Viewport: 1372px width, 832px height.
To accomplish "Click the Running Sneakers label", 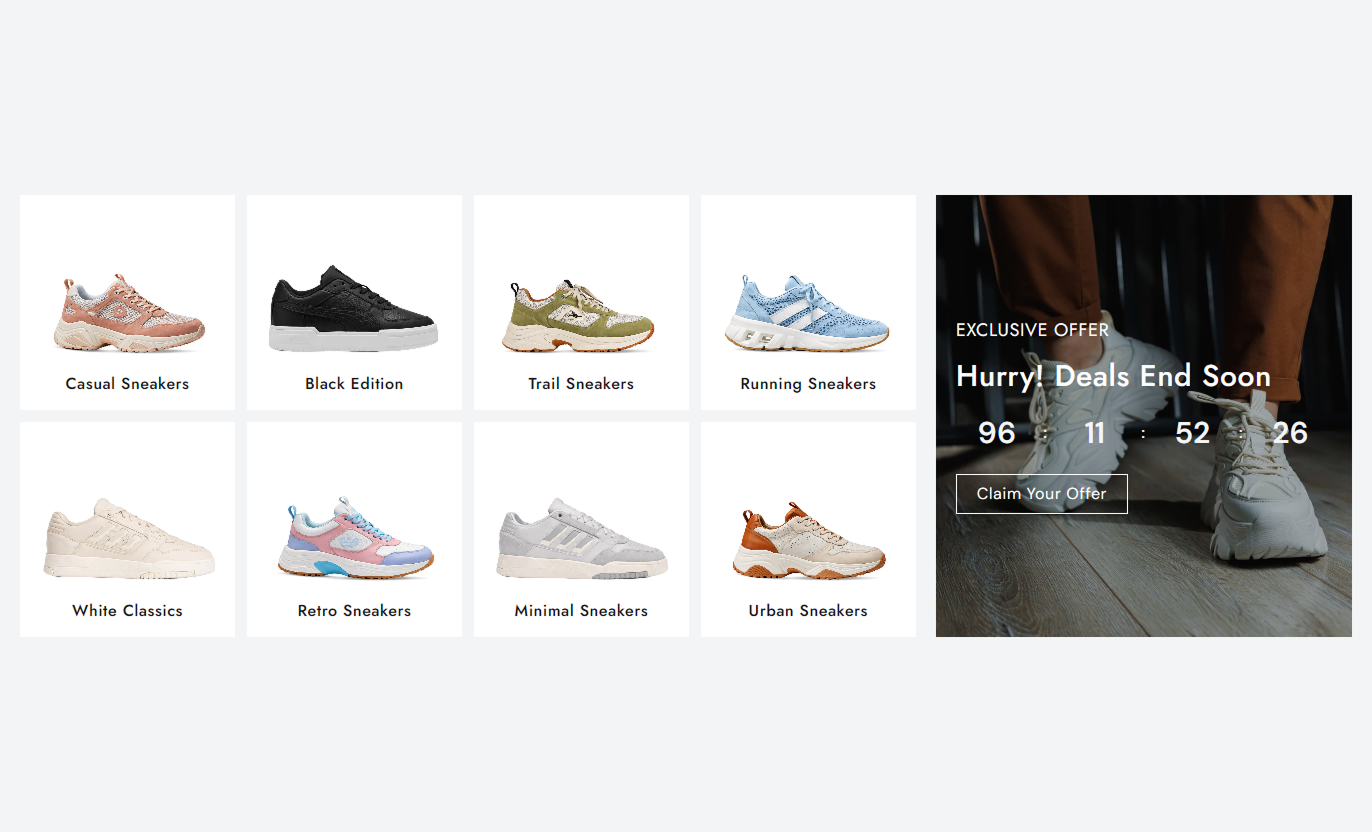I will (x=808, y=384).
